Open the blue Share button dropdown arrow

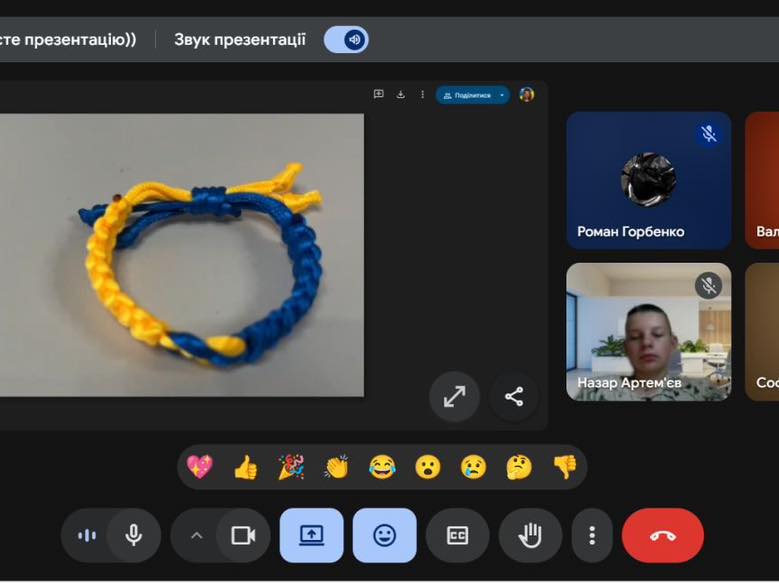point(502,95)
